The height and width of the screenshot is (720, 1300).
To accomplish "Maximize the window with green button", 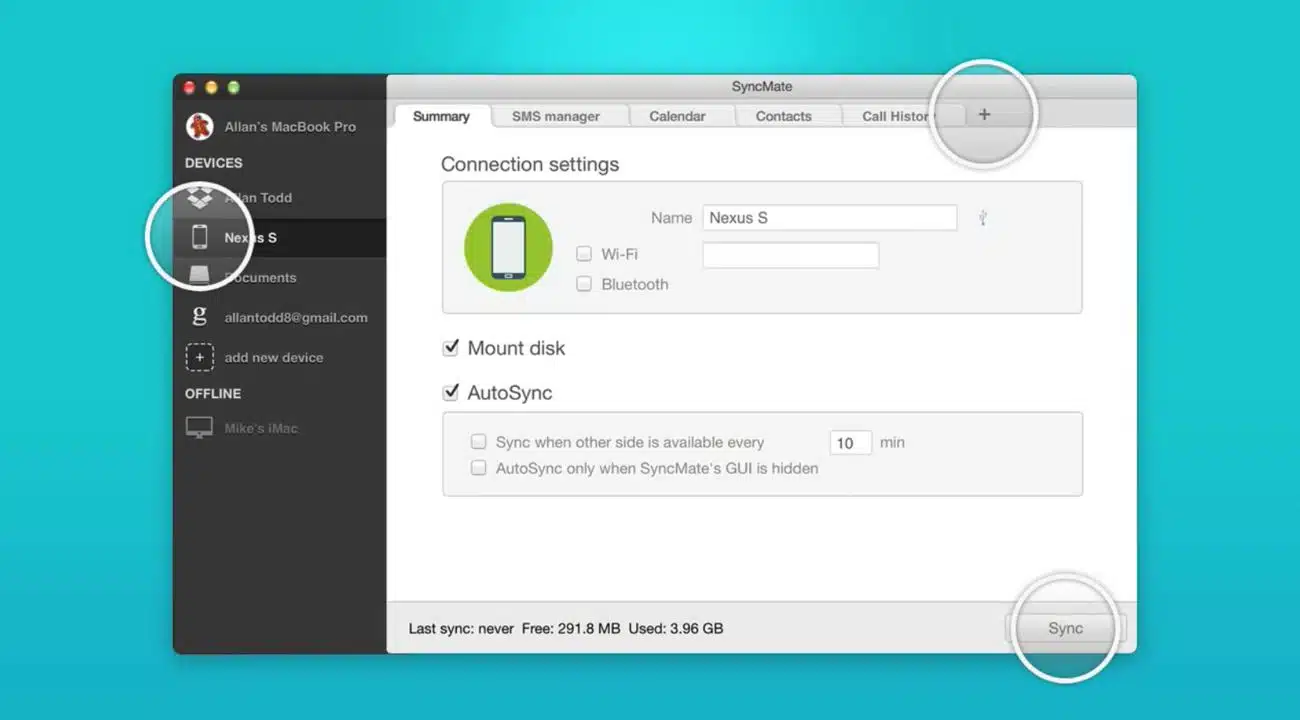I will pos(234,88).
